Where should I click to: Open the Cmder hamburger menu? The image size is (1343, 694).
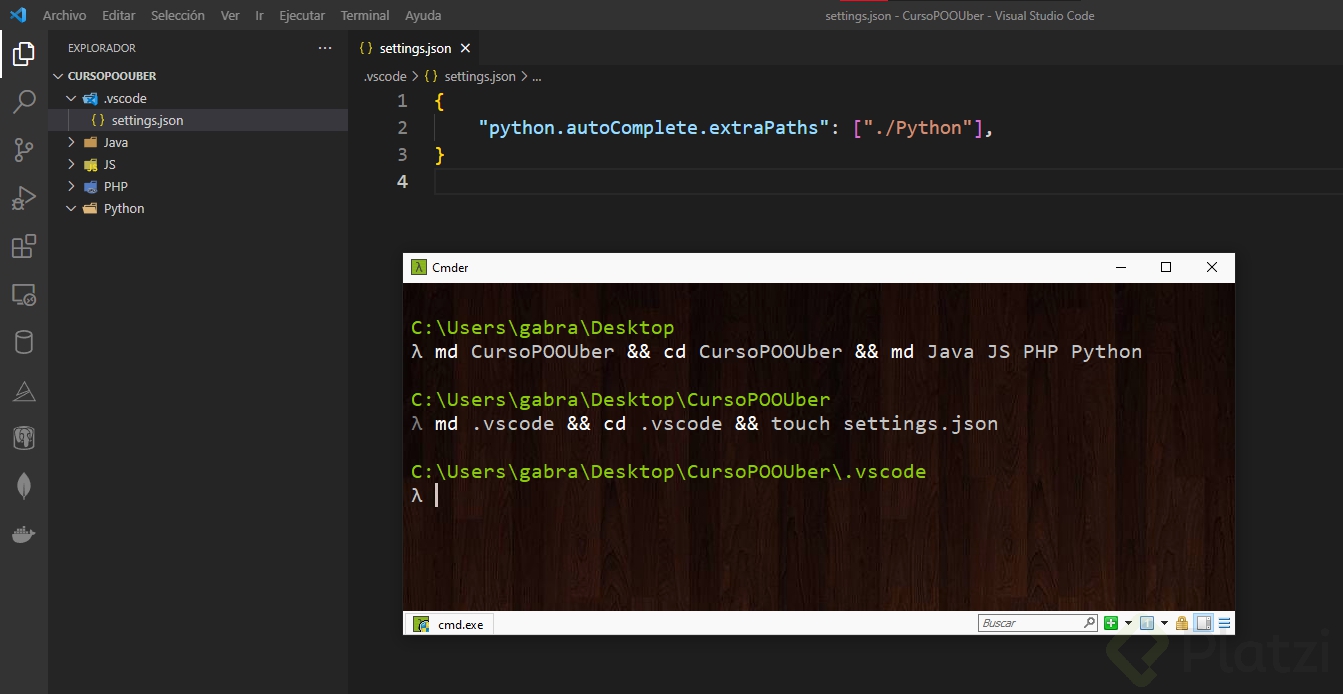[x=1223, y=622]
